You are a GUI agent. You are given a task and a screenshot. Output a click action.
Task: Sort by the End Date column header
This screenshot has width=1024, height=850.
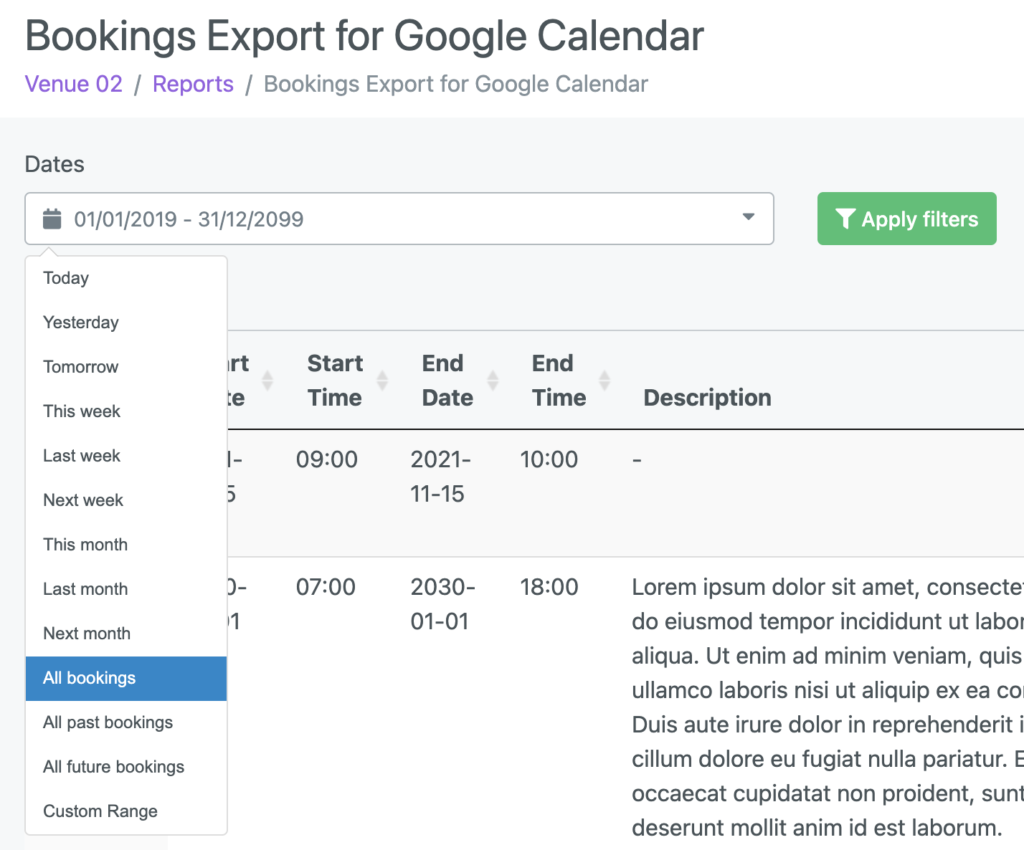447,380
